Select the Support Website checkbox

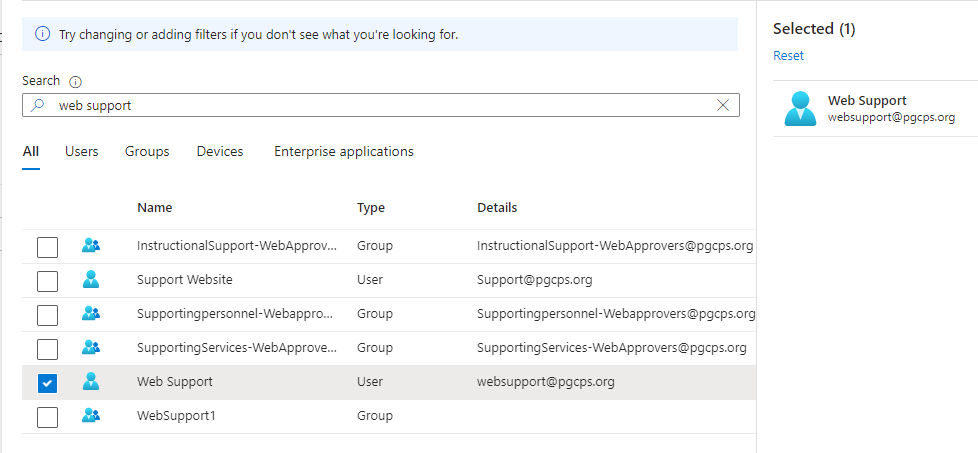[x=47, y=281]
